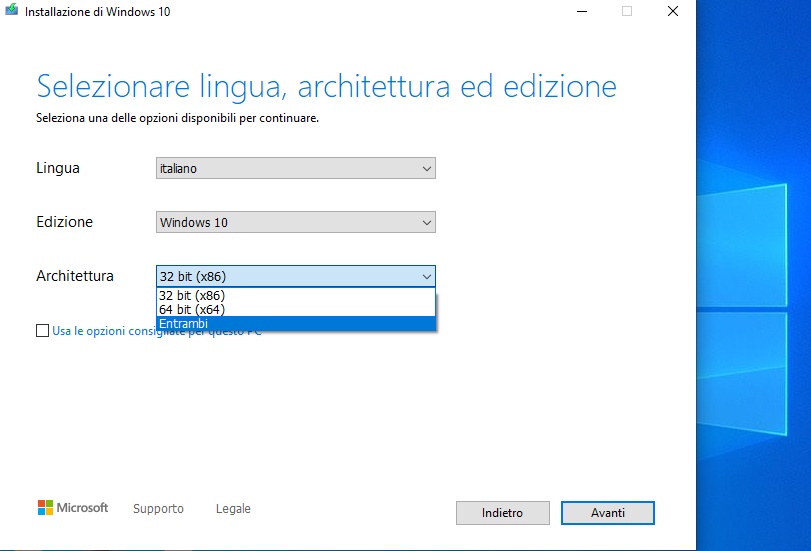The height and width of the screenshot is (551, 811).
Task: Close the Installazione di Windows 10 window
Action: click(673, 11)
